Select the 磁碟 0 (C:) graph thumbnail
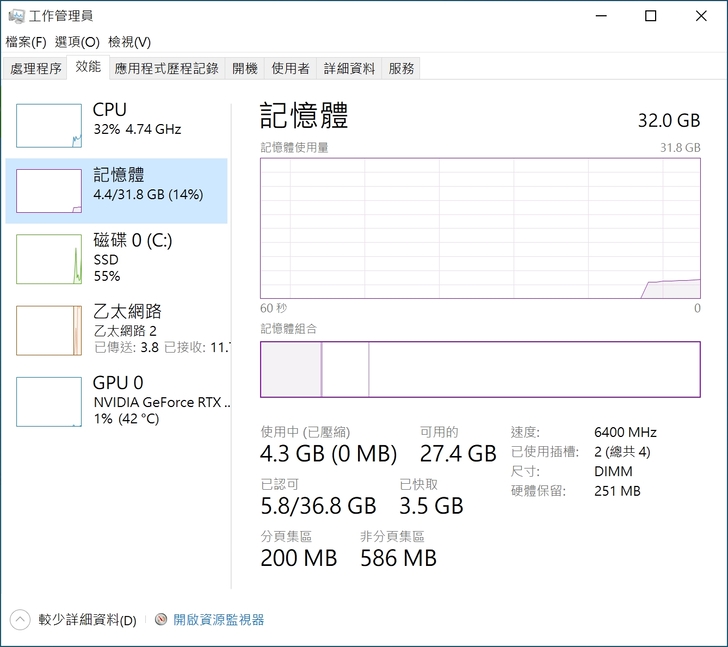Screen dimensions: 728x647 (x=49, y=259)
